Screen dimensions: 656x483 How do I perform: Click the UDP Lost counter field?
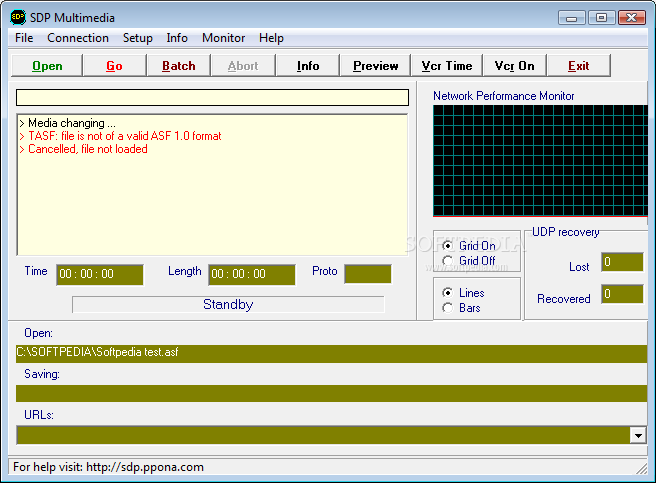point(622,262)
